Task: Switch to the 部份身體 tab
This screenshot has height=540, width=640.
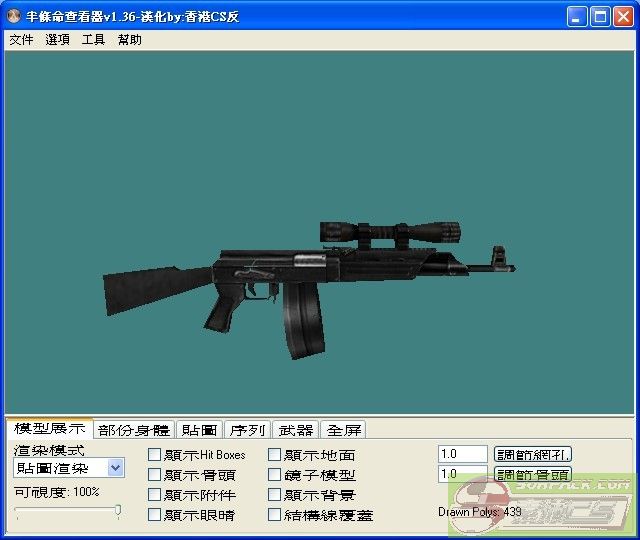Action: tap(134, 430)
